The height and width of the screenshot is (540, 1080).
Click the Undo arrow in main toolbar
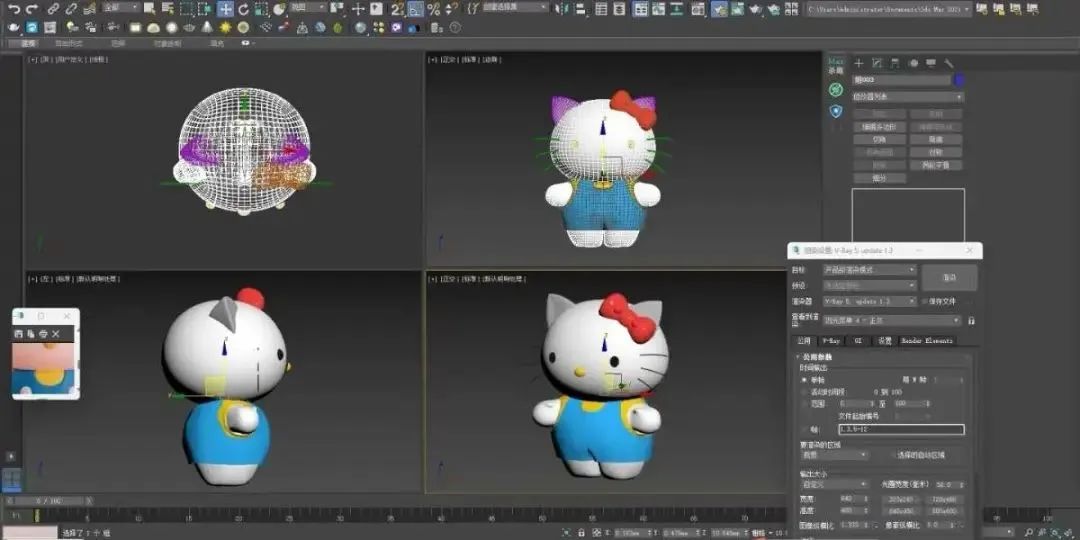coord(14,9)
